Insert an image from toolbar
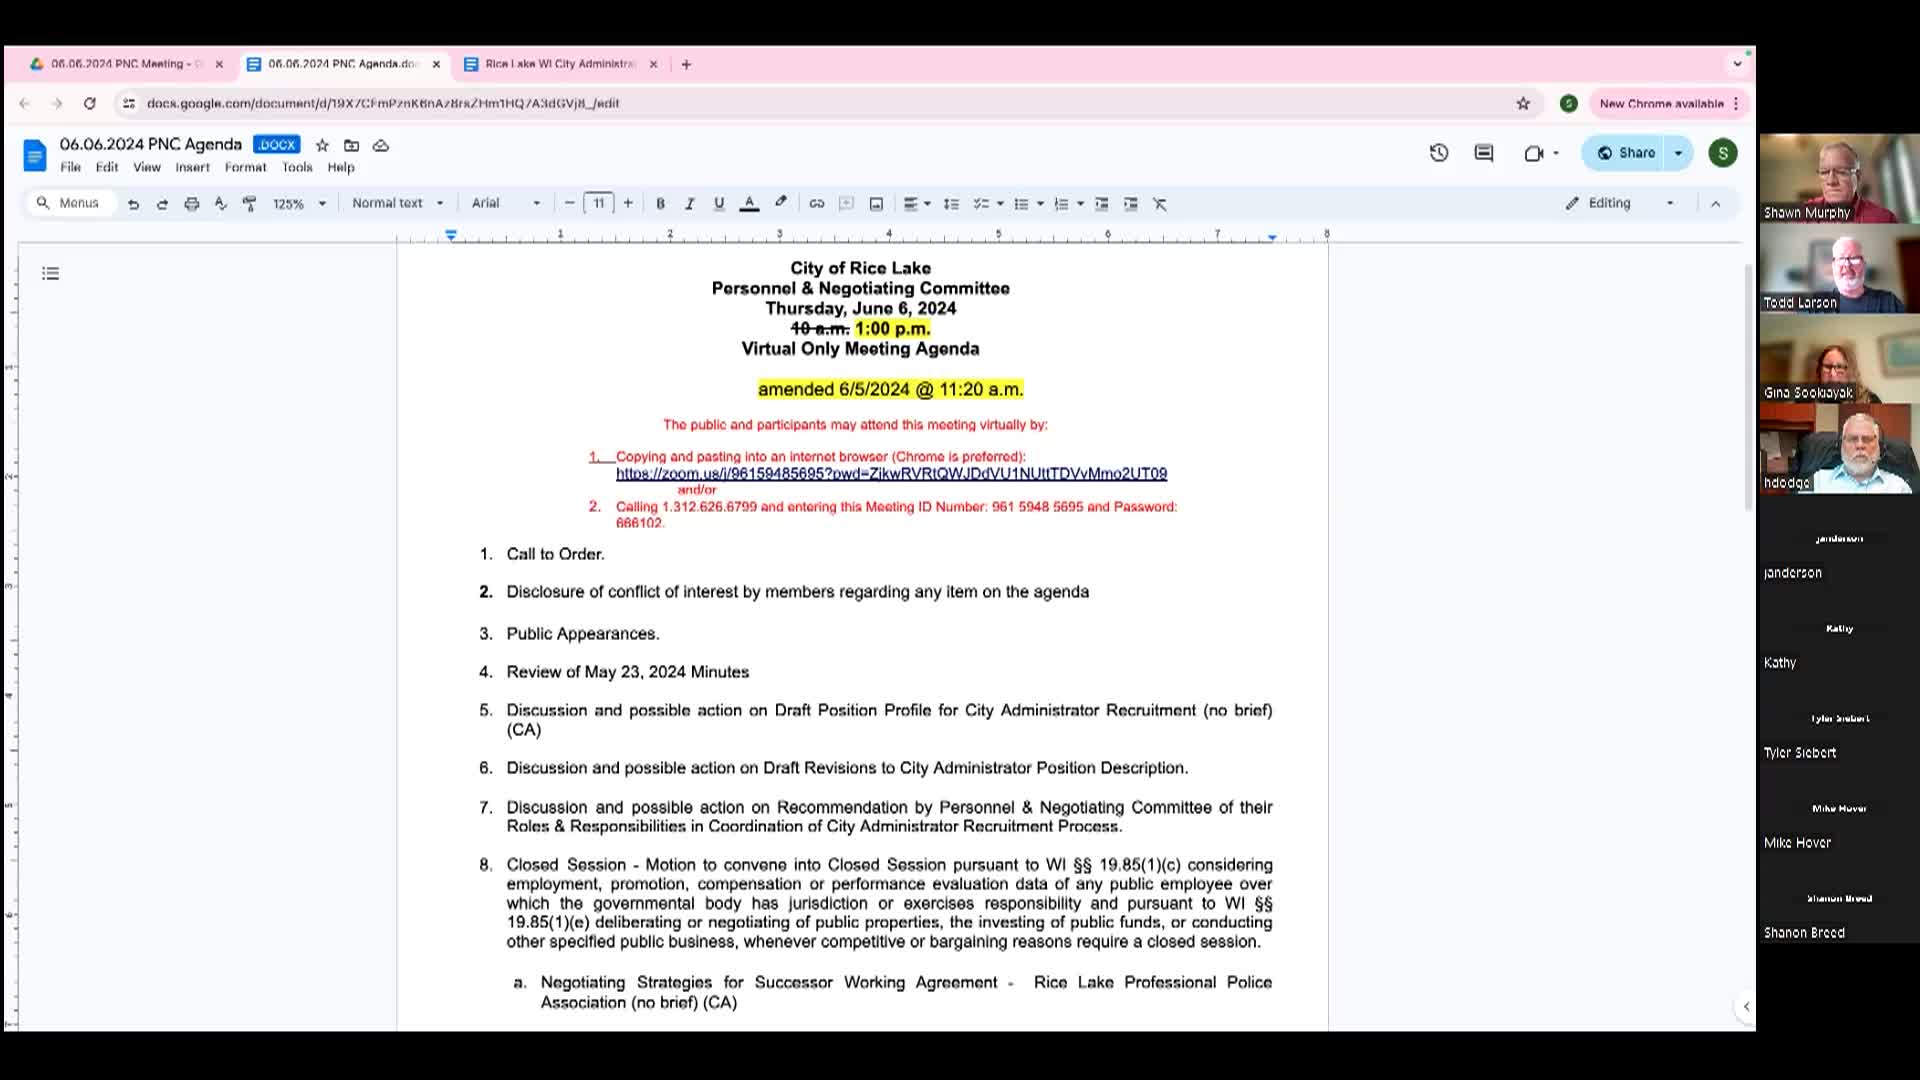 [x=876, y=204]
